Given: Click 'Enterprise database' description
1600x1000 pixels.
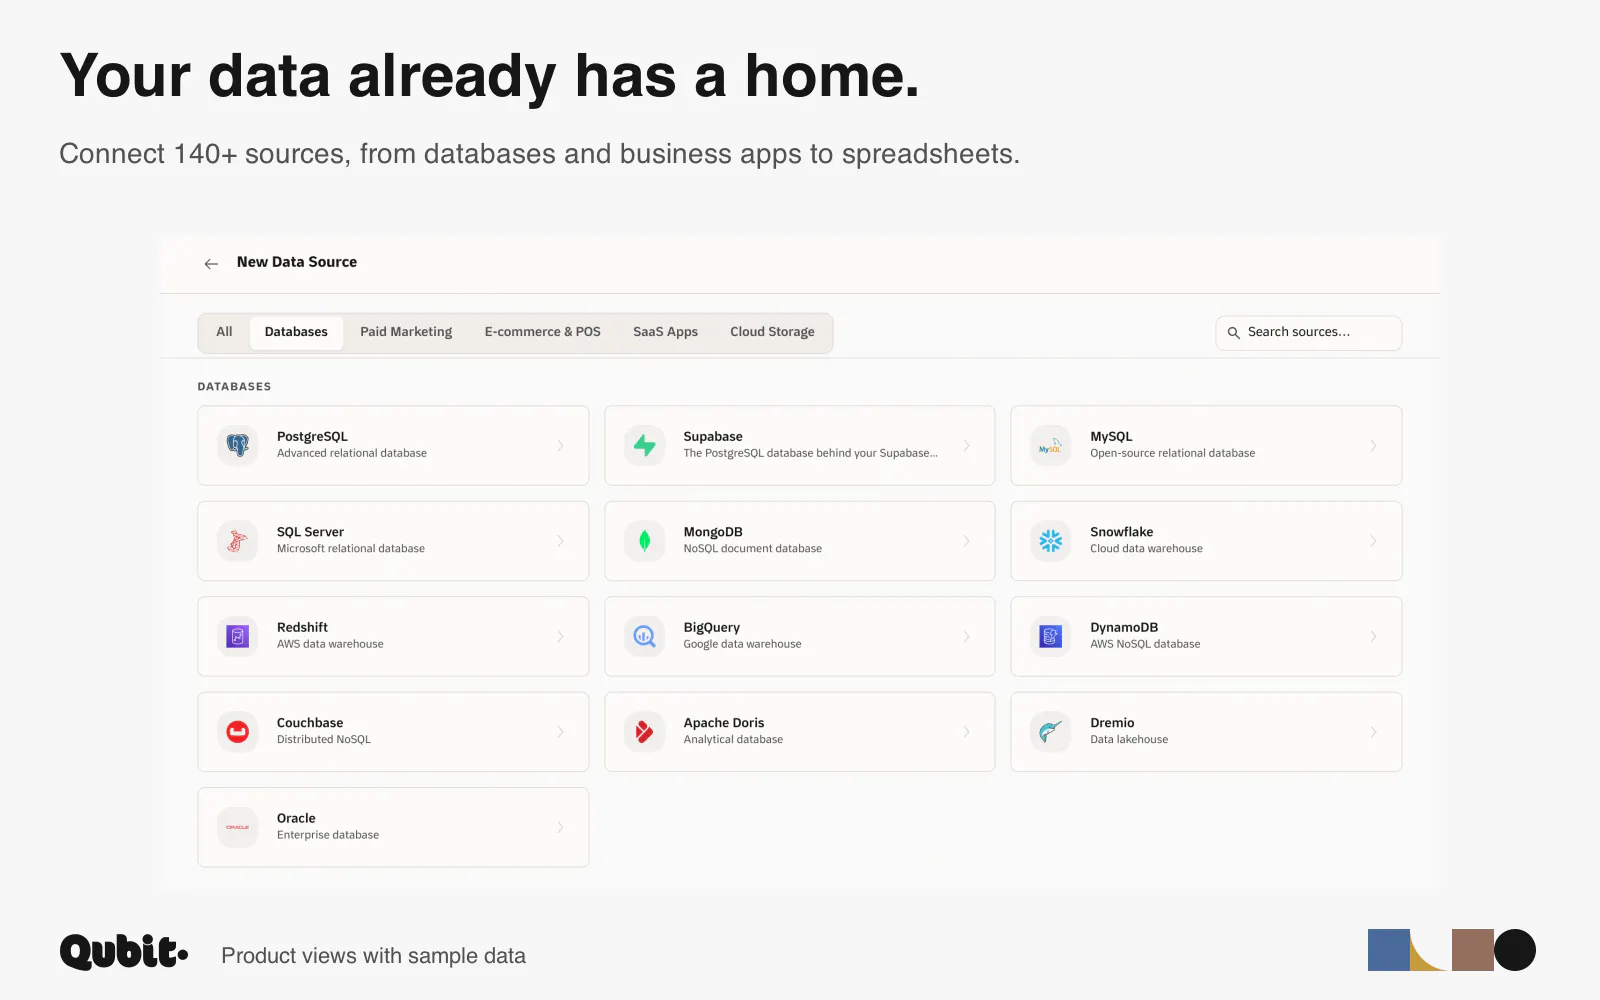Looking at the screenshot, I should tap(328, 835).
